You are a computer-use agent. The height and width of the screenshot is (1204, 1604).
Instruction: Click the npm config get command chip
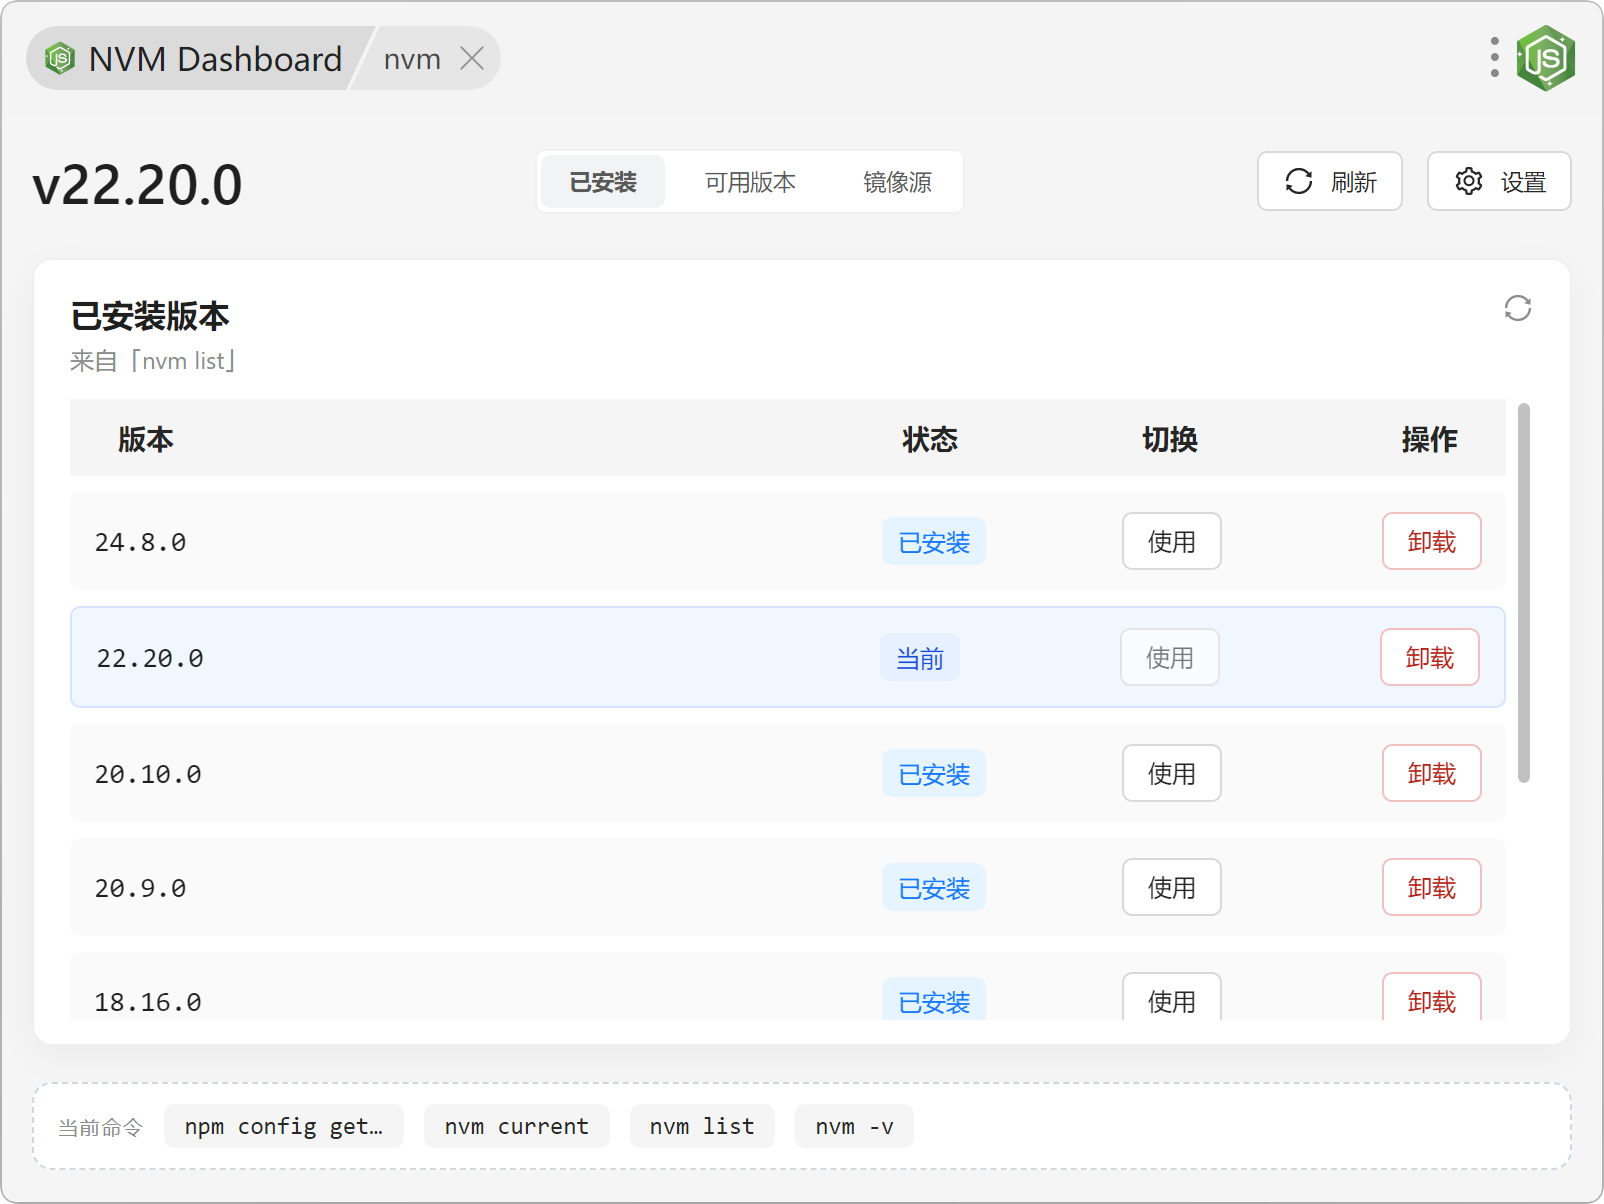283,1126
